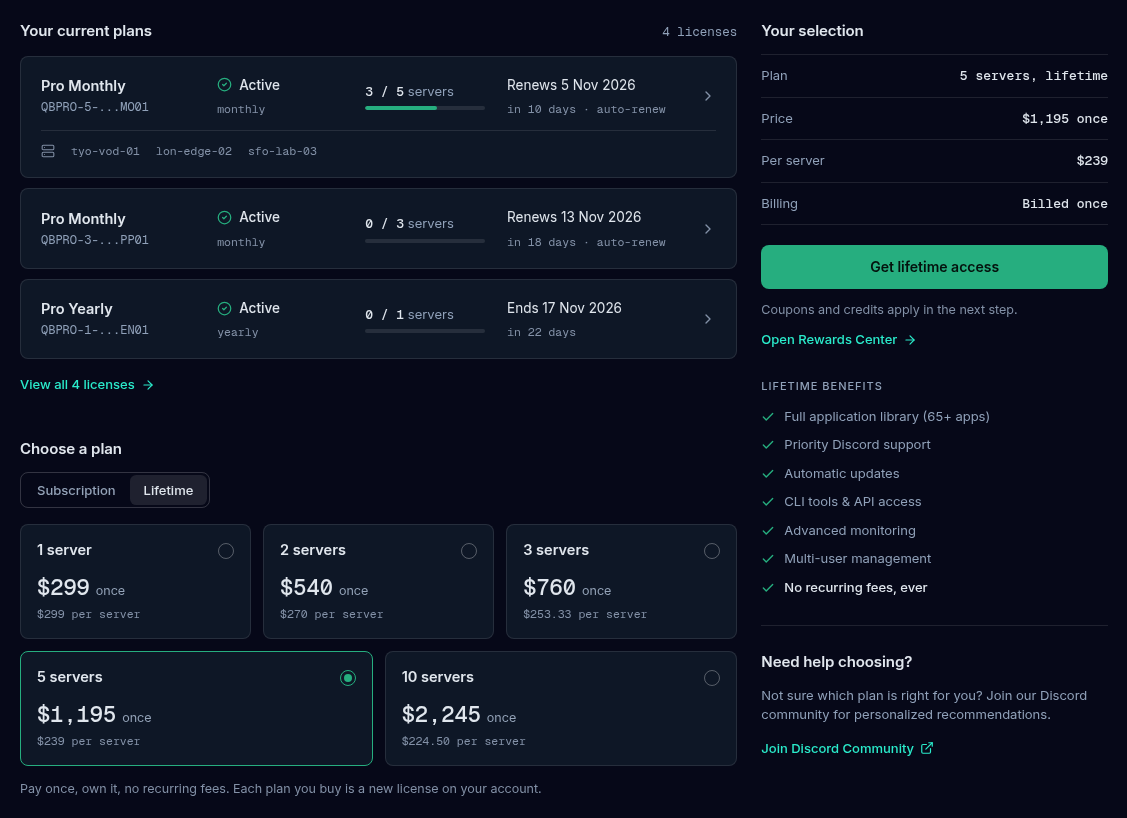Click the checkmark next to No recurring fees, ever
The width and height of the screenshot is (1127, 818).
768,587
